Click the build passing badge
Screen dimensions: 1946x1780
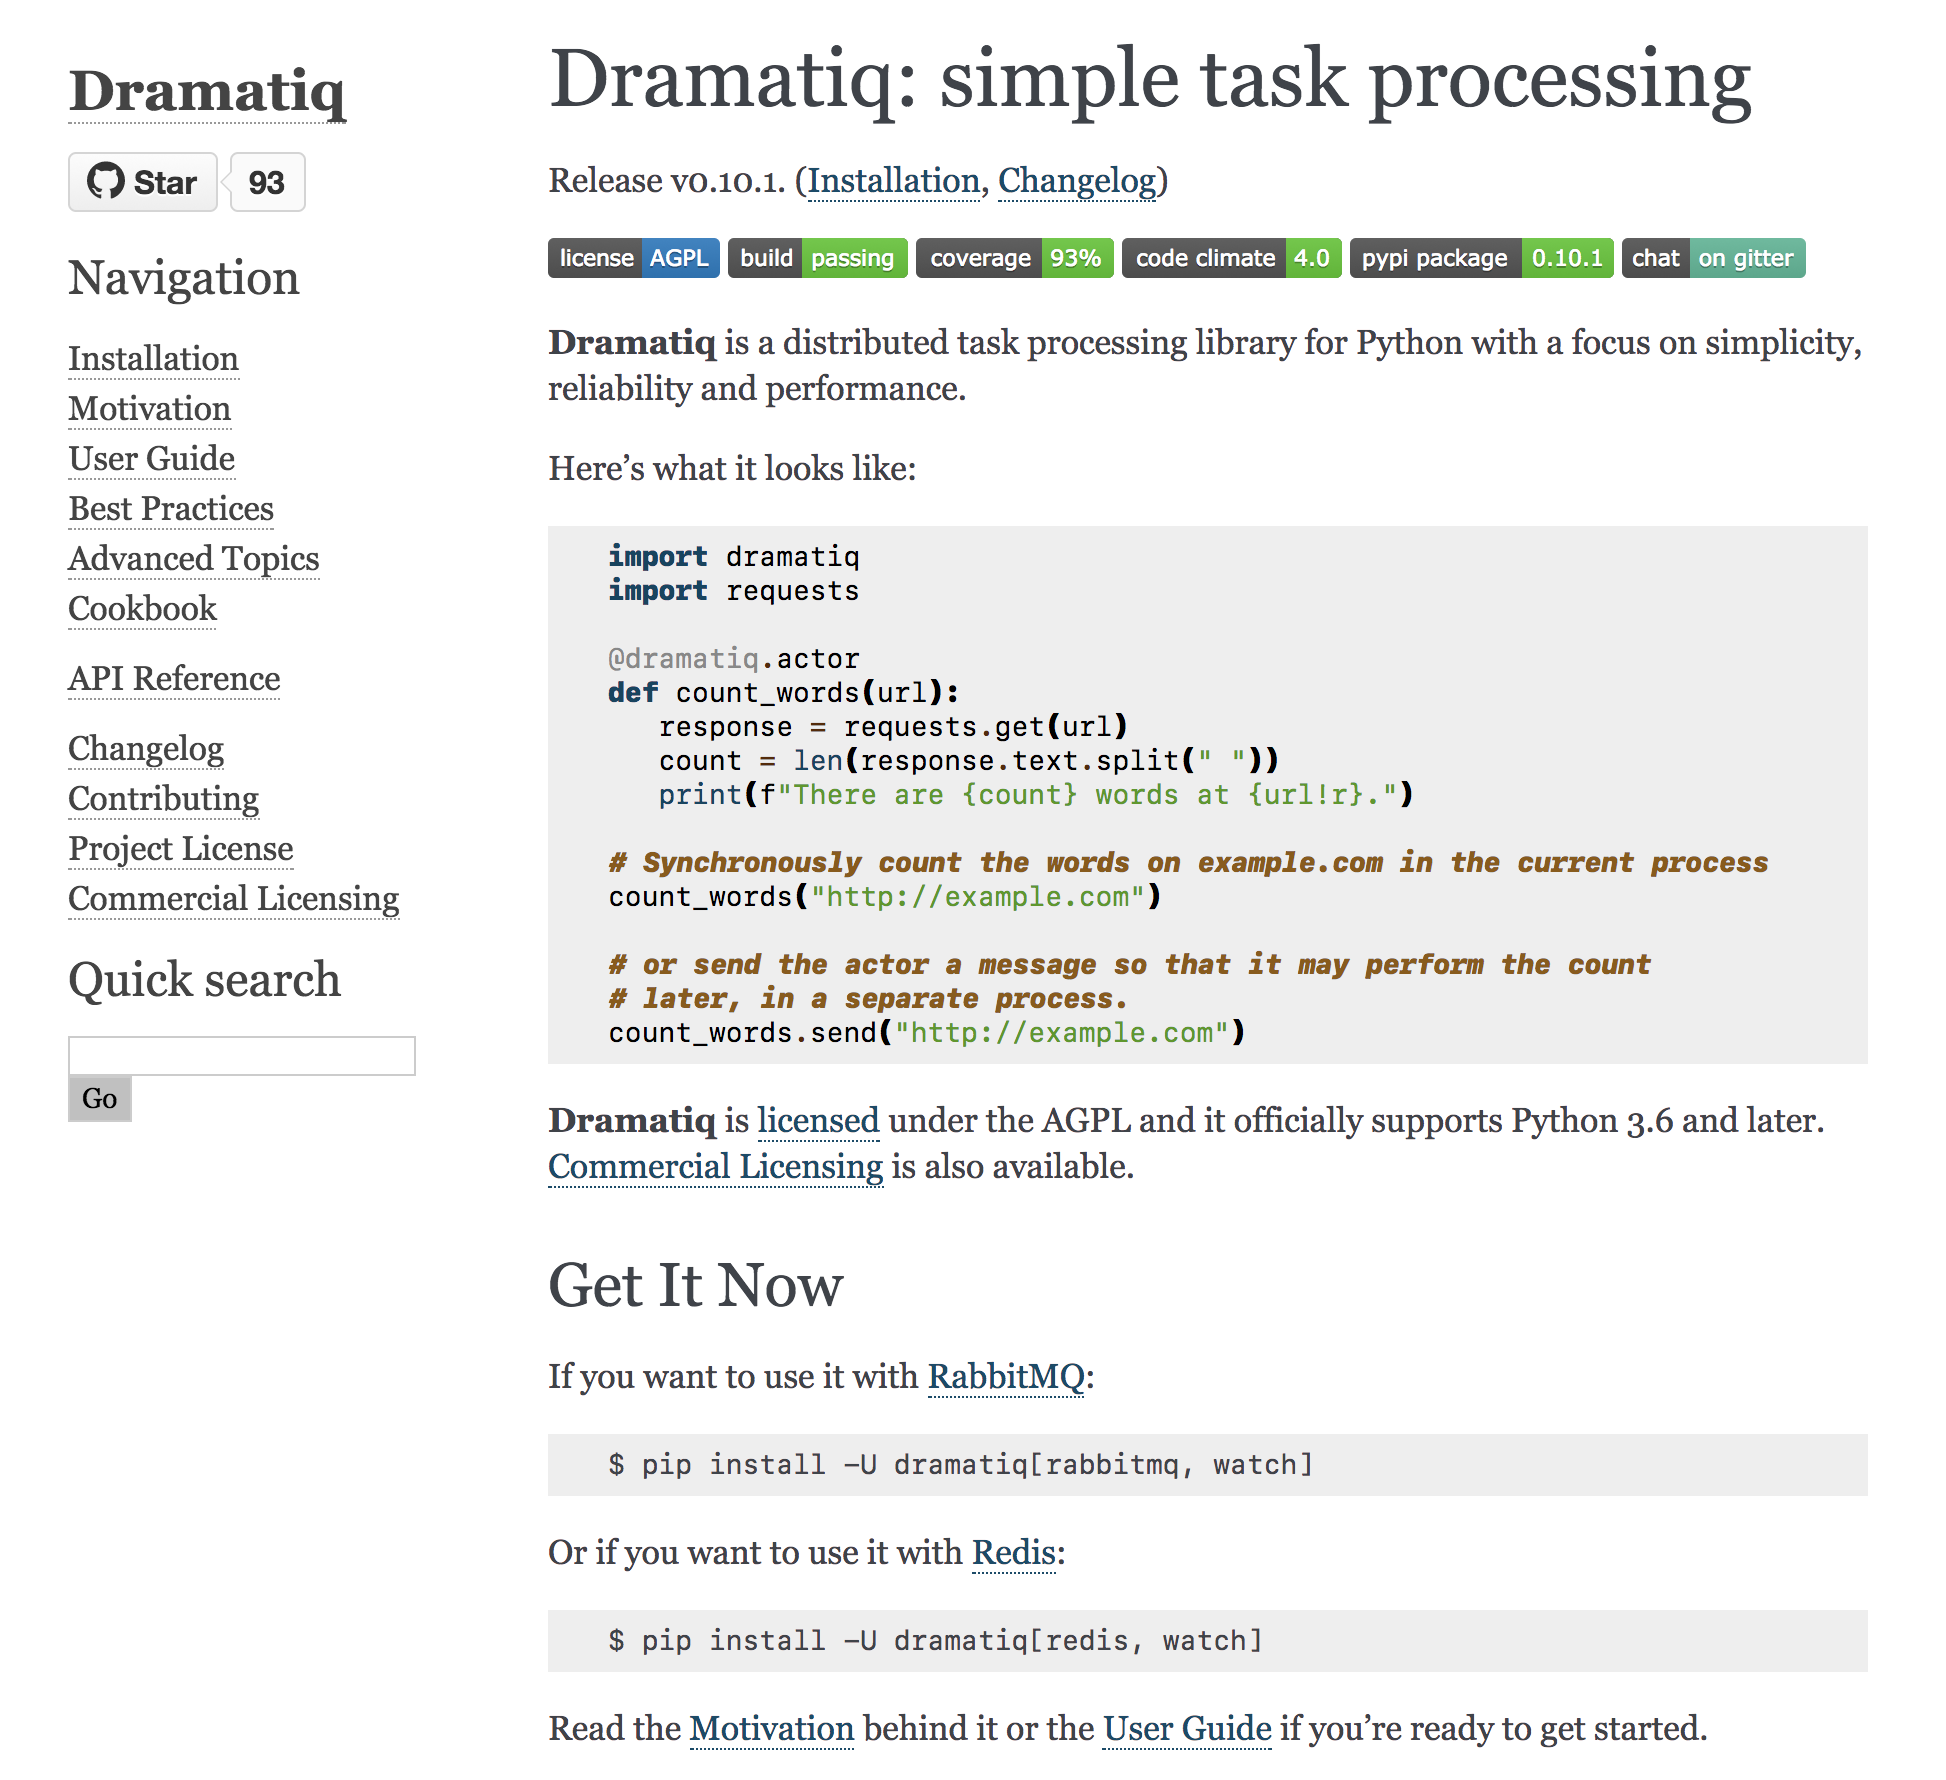[817, 258]
